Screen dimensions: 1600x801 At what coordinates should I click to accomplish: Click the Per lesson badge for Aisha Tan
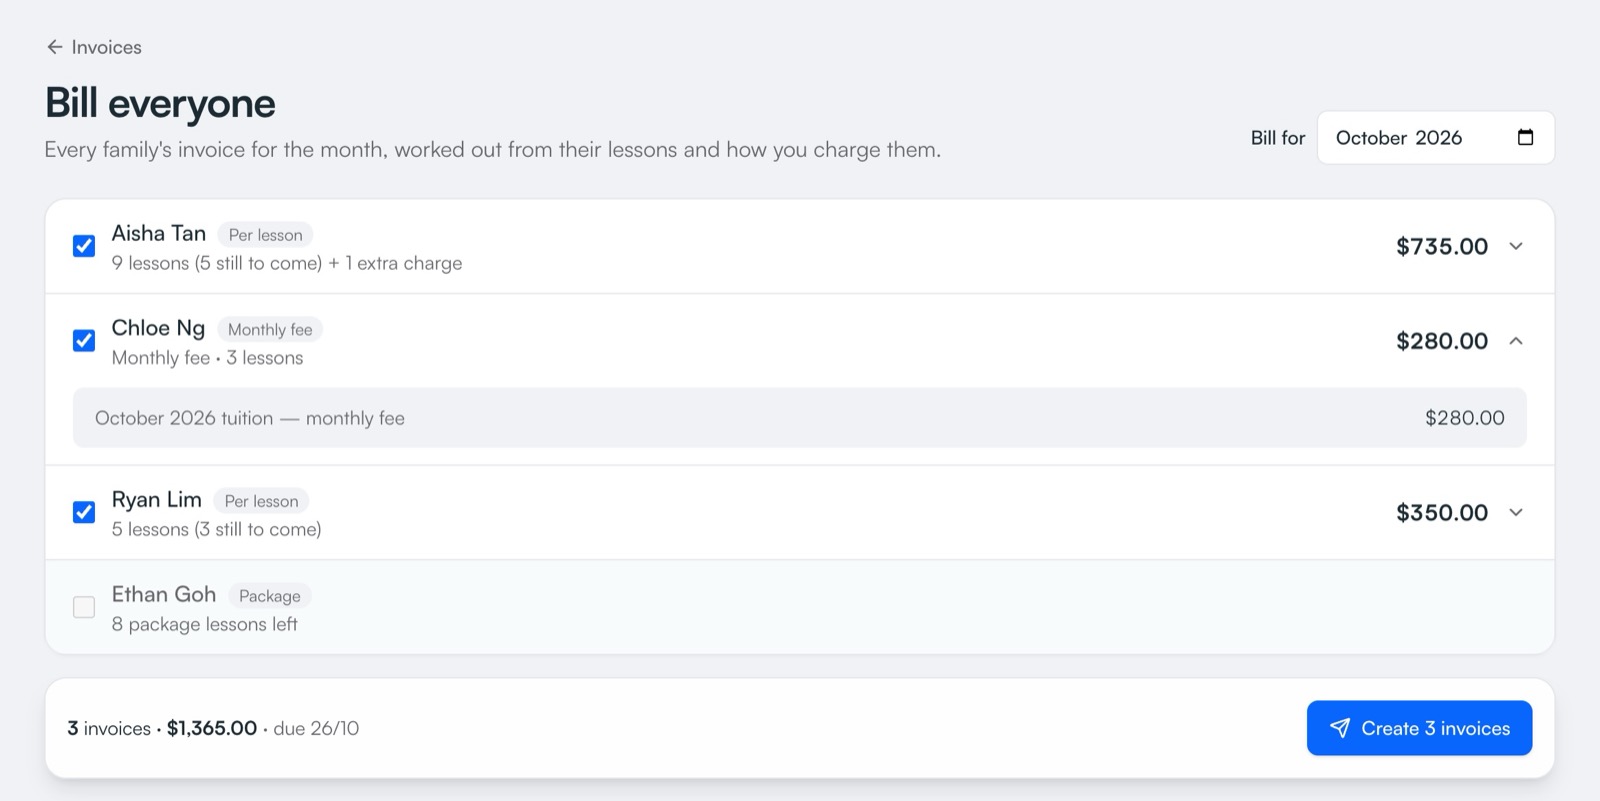coord(265,235)
